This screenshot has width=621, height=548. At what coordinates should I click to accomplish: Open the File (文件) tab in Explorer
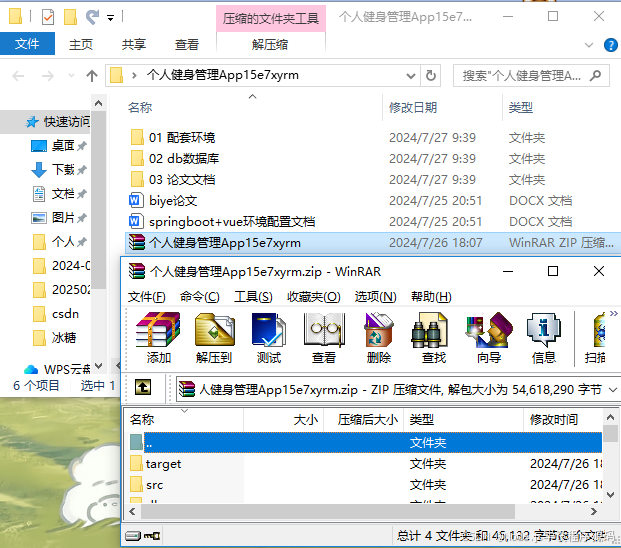[x=27, y=44]
